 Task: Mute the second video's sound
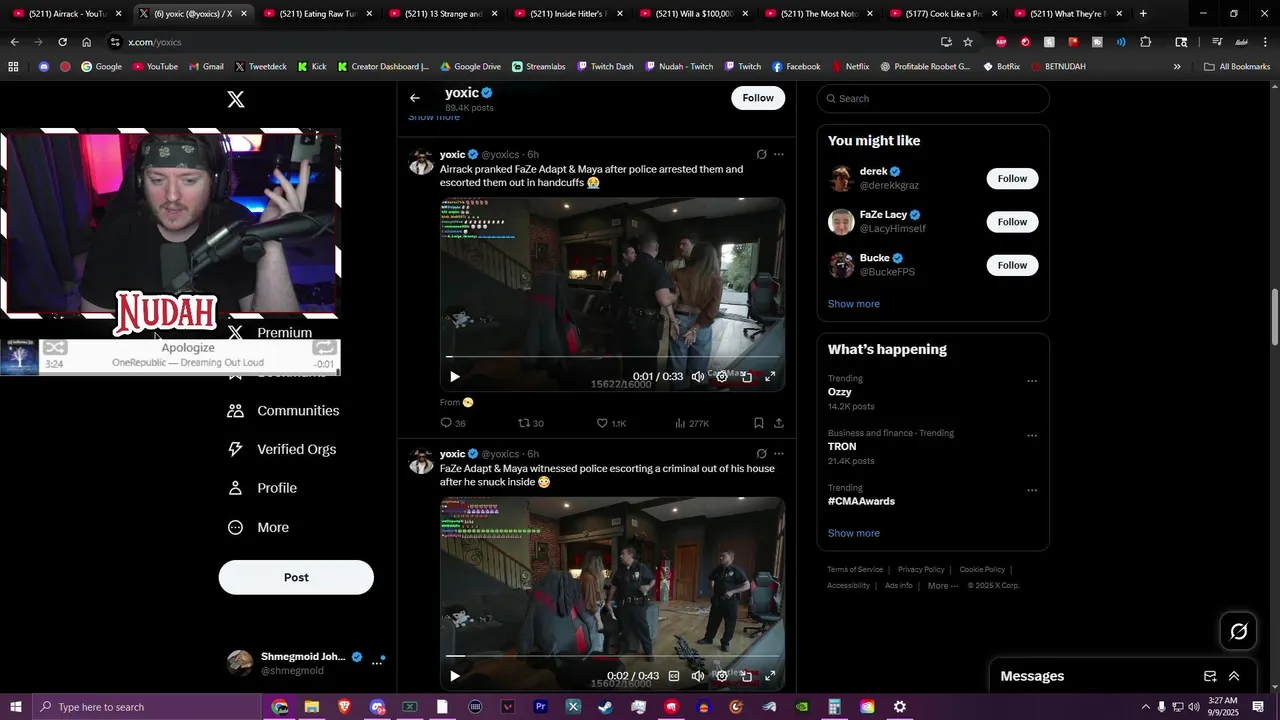pos(698,676)
